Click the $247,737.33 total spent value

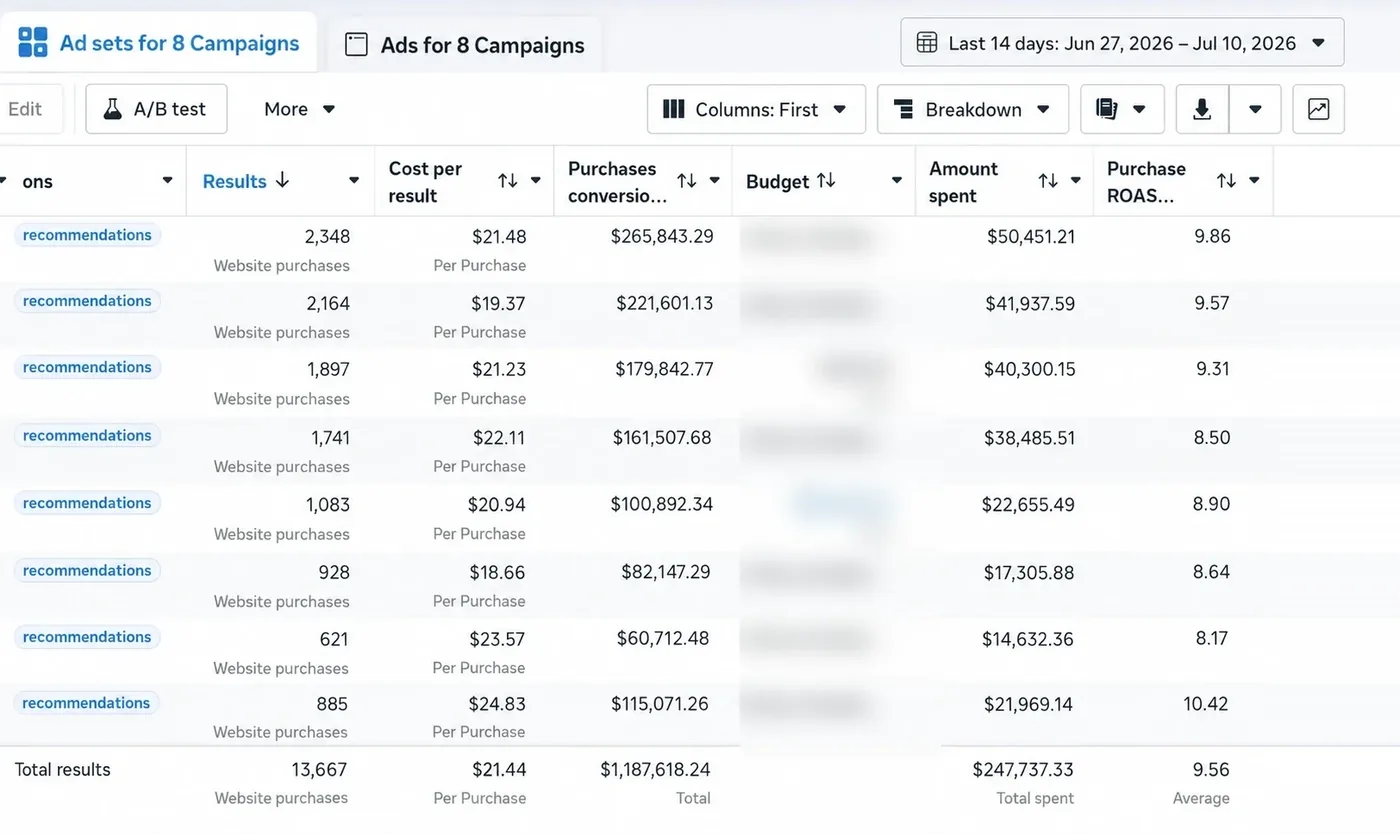[1023, 770]
